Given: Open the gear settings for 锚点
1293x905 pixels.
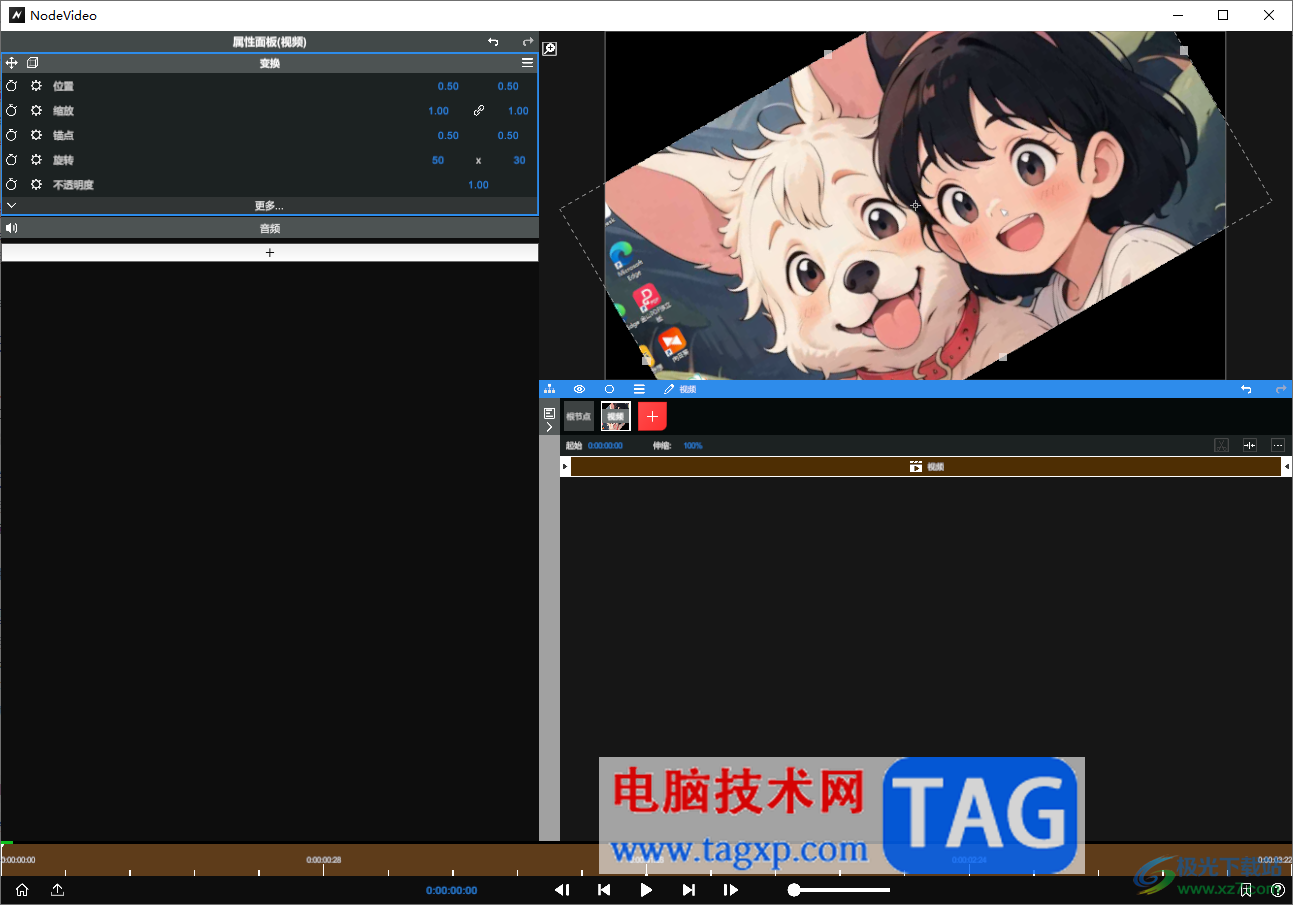Looking at the screenshot, I should pos(36,135).
